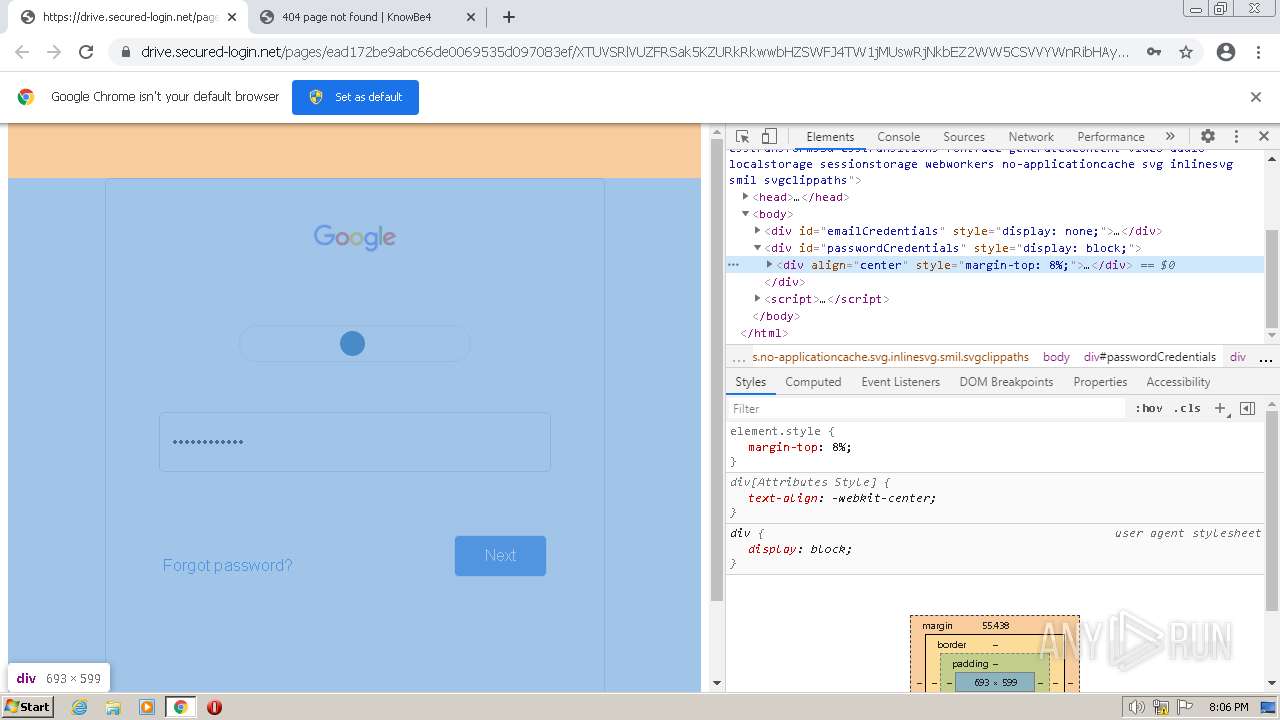
Task: Bookmark this page star icon
Action: point(1186,52)
